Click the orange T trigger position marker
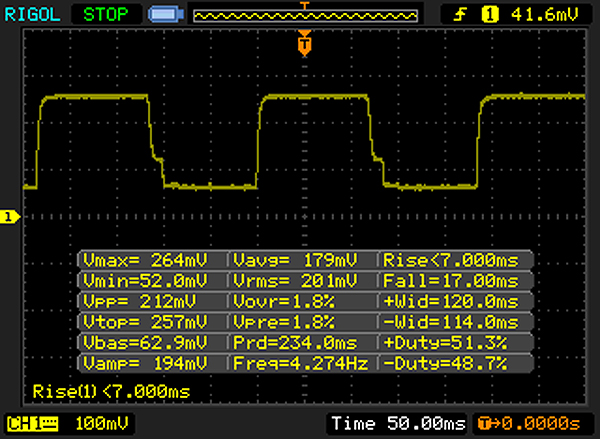Screen dimensions: 600x439 tap(305, 44)
